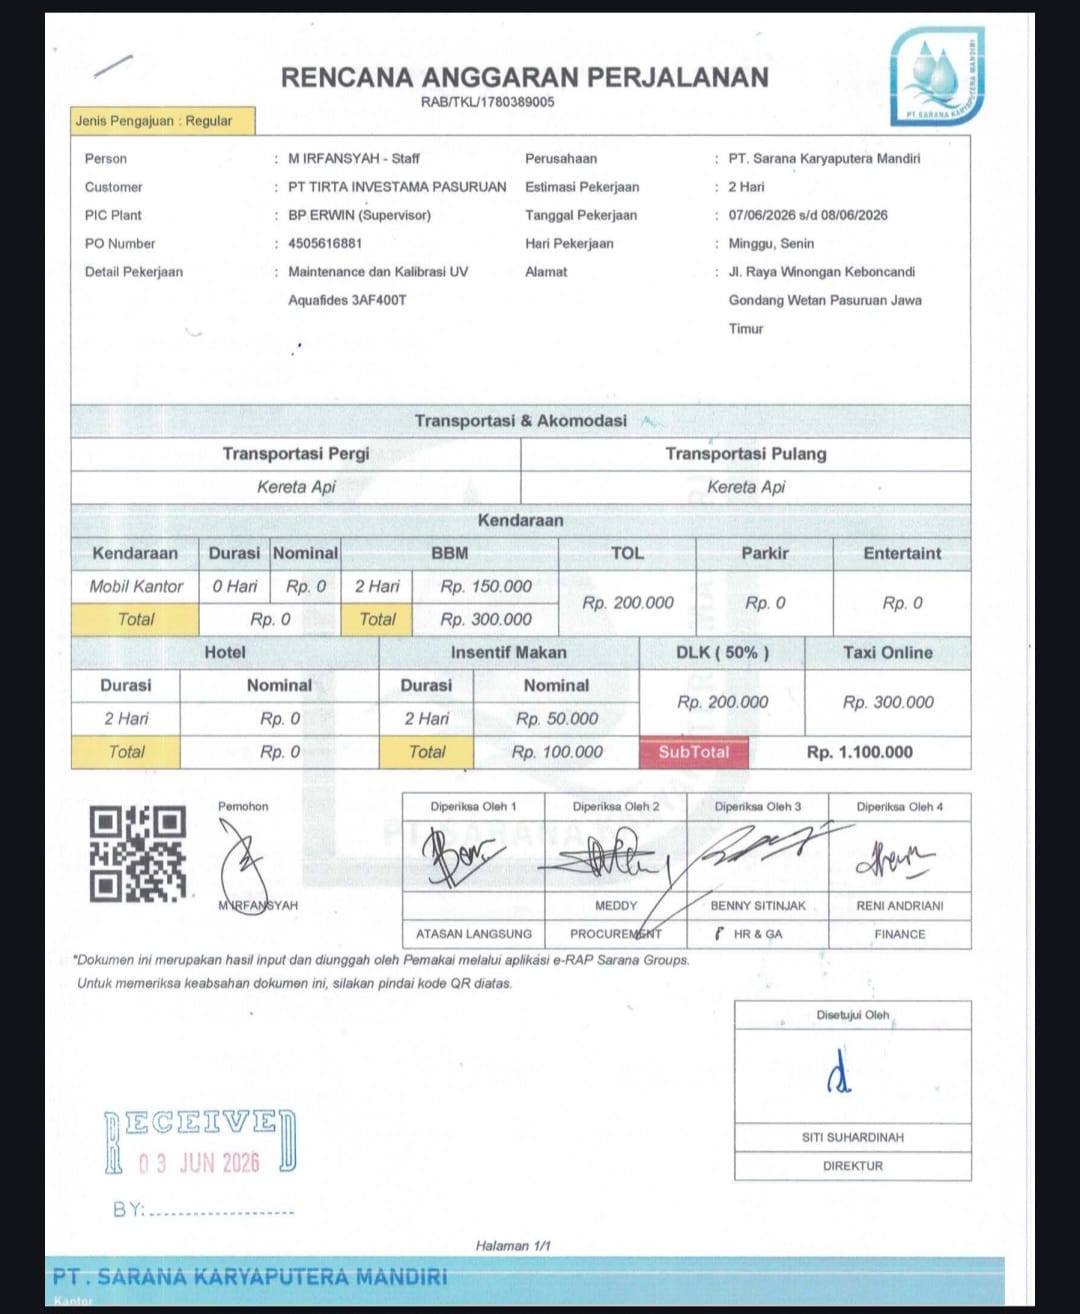Click the name 'RENI ANDRIANI'

pos(900,906)
